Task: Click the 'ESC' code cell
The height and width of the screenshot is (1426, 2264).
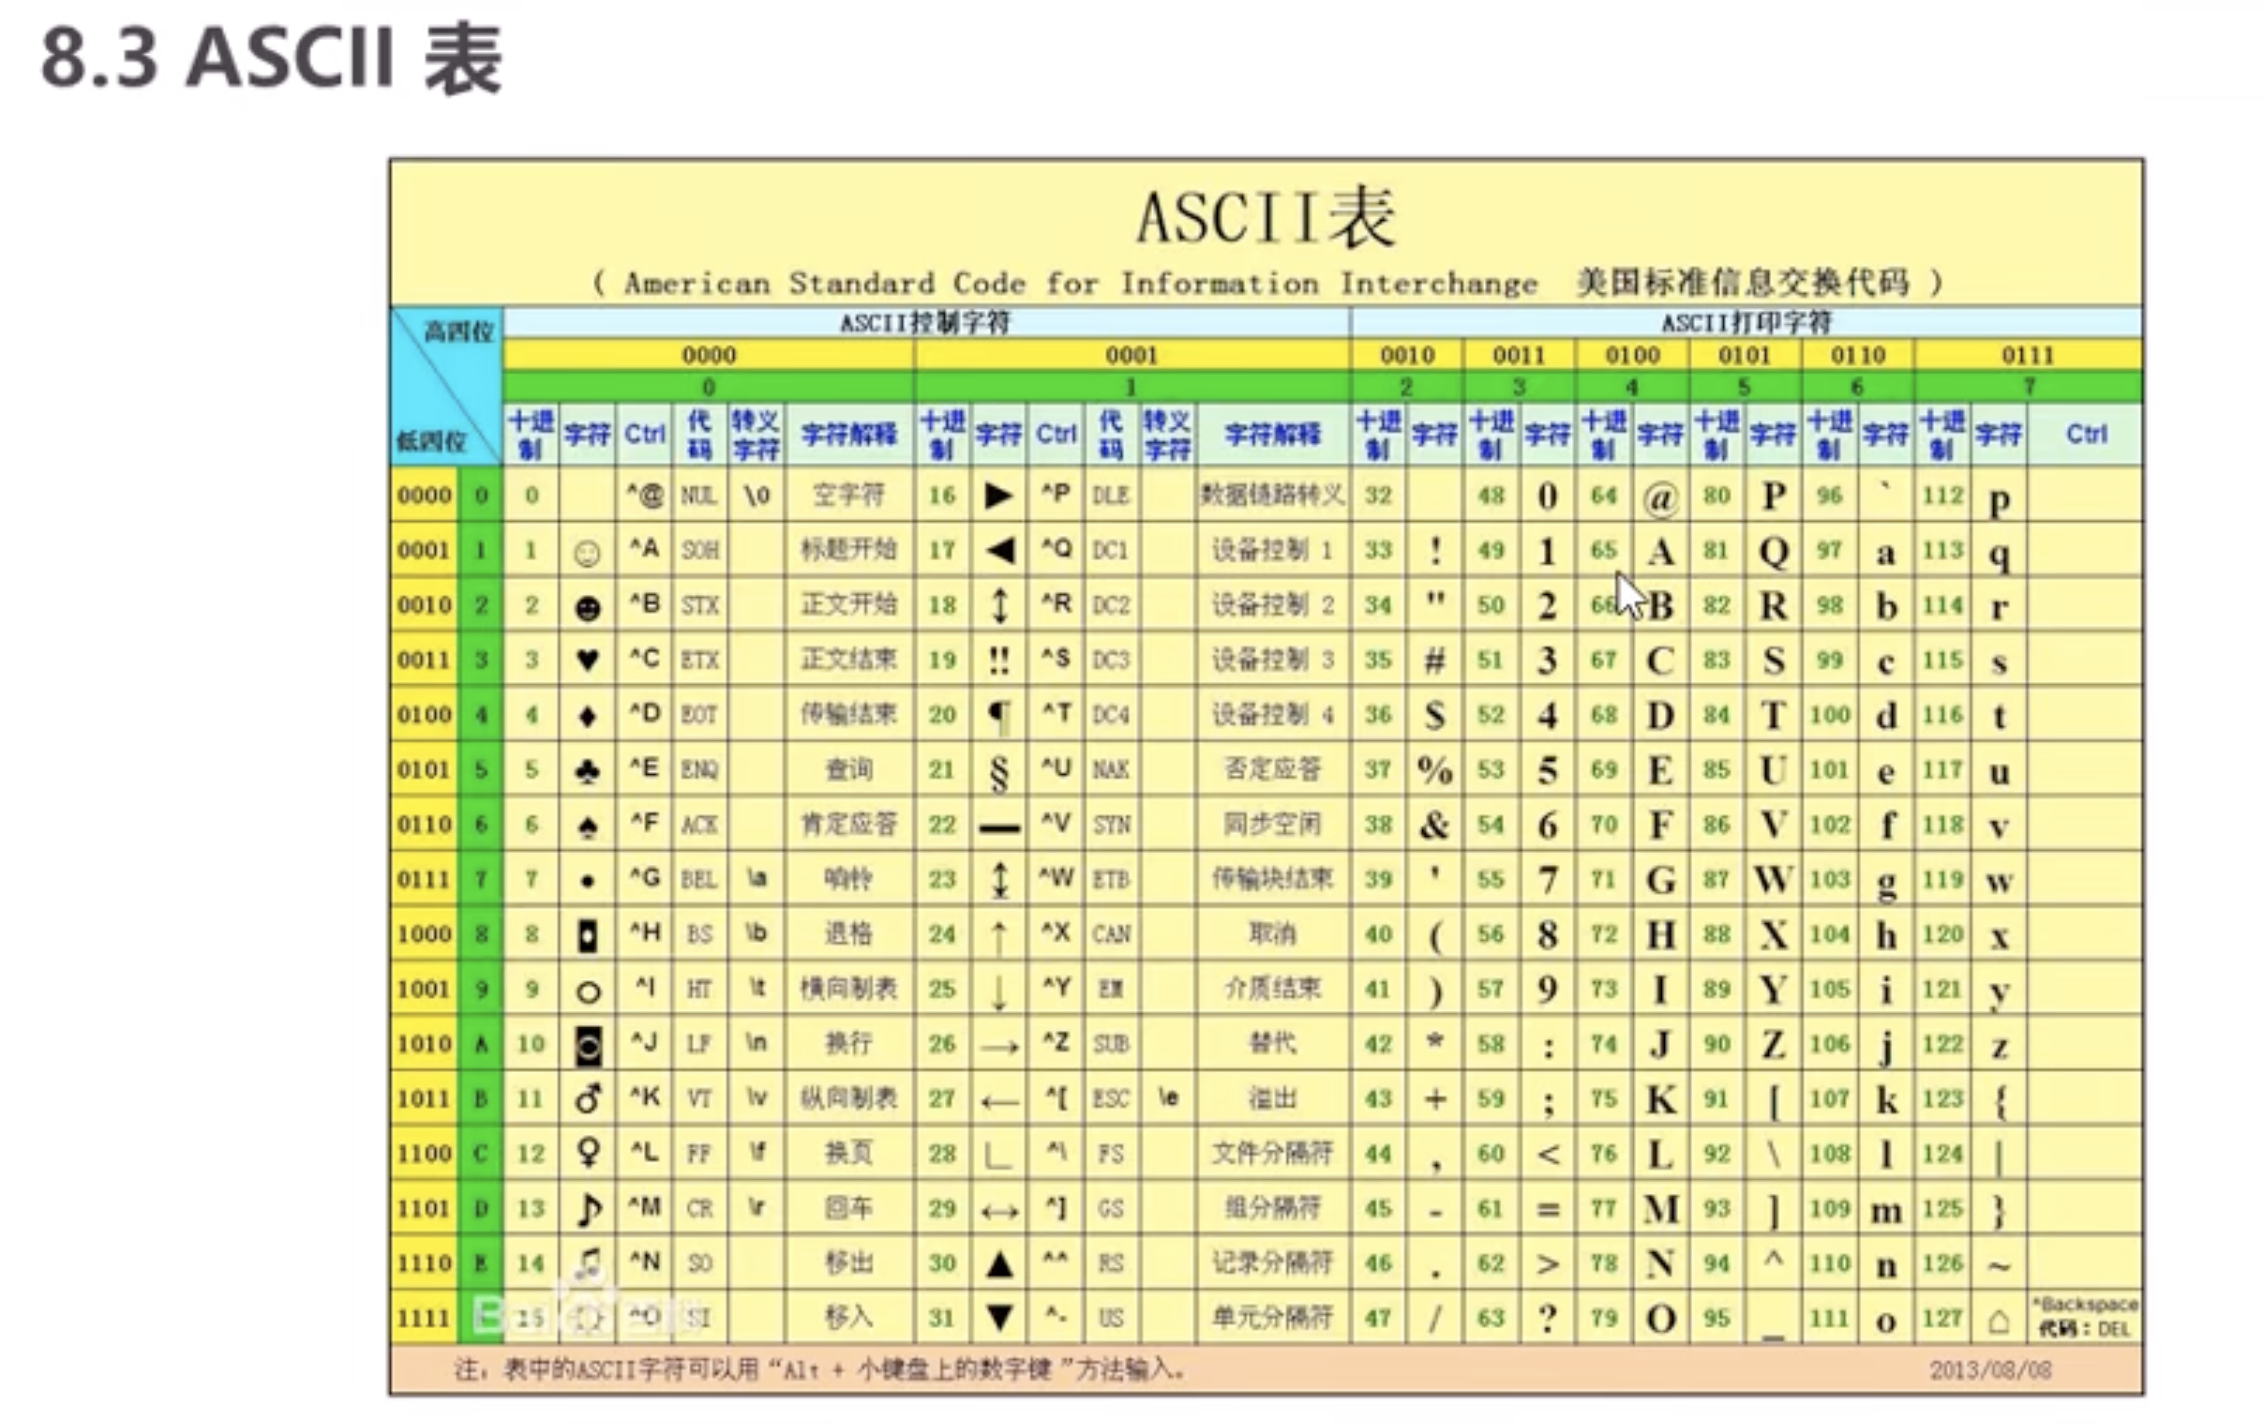Action: click(1110, 1099)
